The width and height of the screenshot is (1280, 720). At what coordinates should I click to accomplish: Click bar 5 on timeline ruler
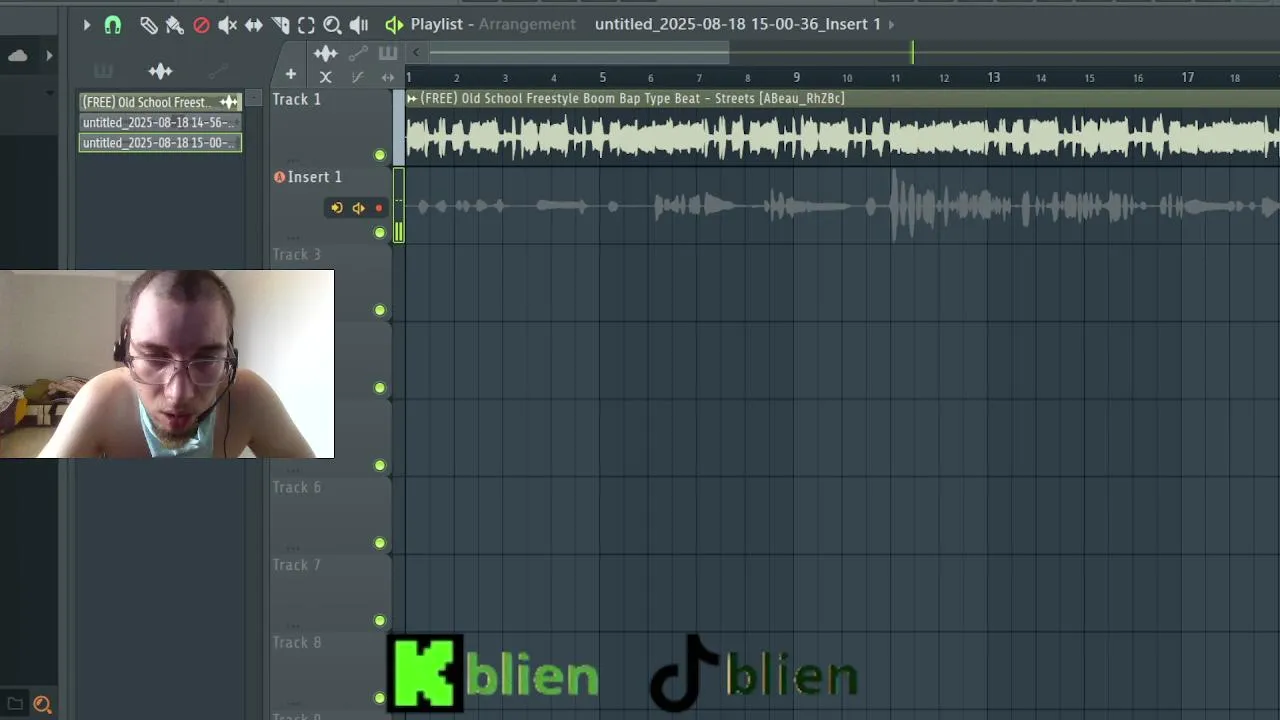pos(602,77)
